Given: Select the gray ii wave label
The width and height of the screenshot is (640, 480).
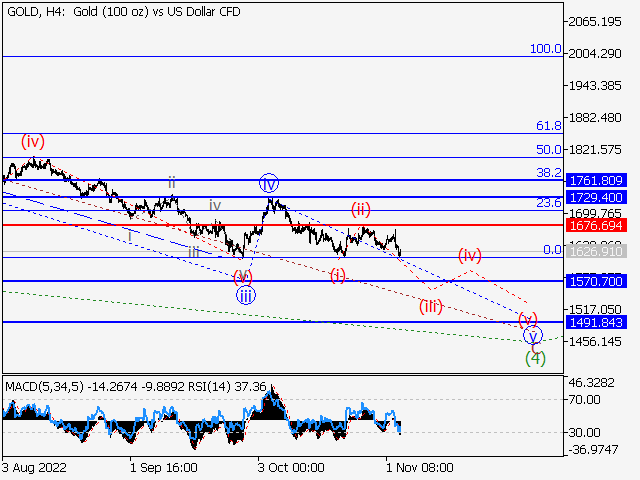Looking at the screenshot, I should [x=172, y=182].
